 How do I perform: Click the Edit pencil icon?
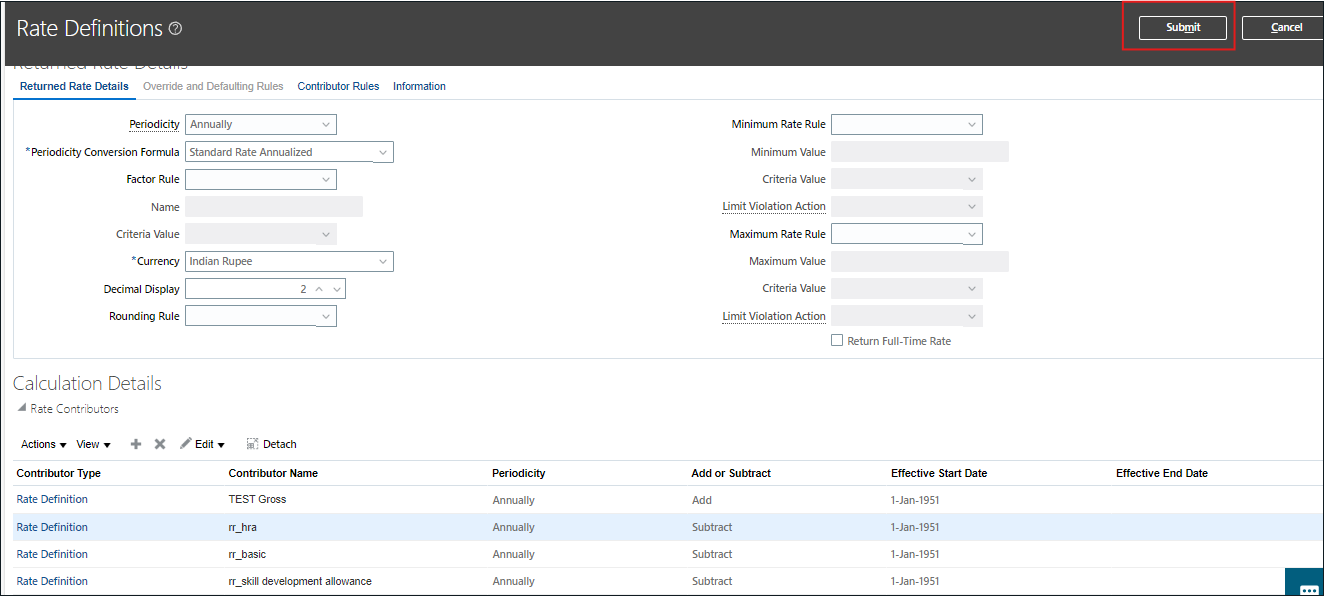186,443
